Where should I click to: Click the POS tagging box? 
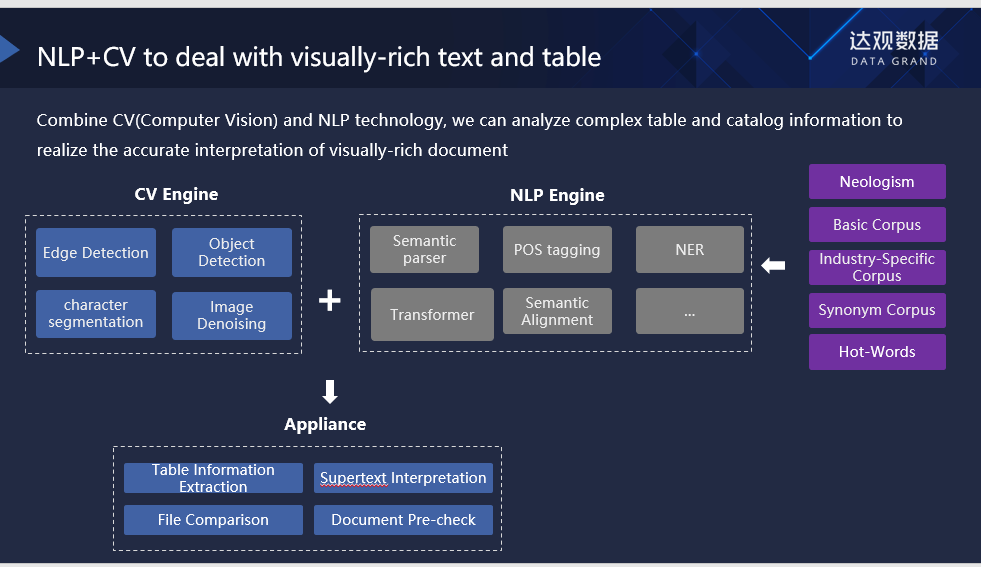point(557,250)
